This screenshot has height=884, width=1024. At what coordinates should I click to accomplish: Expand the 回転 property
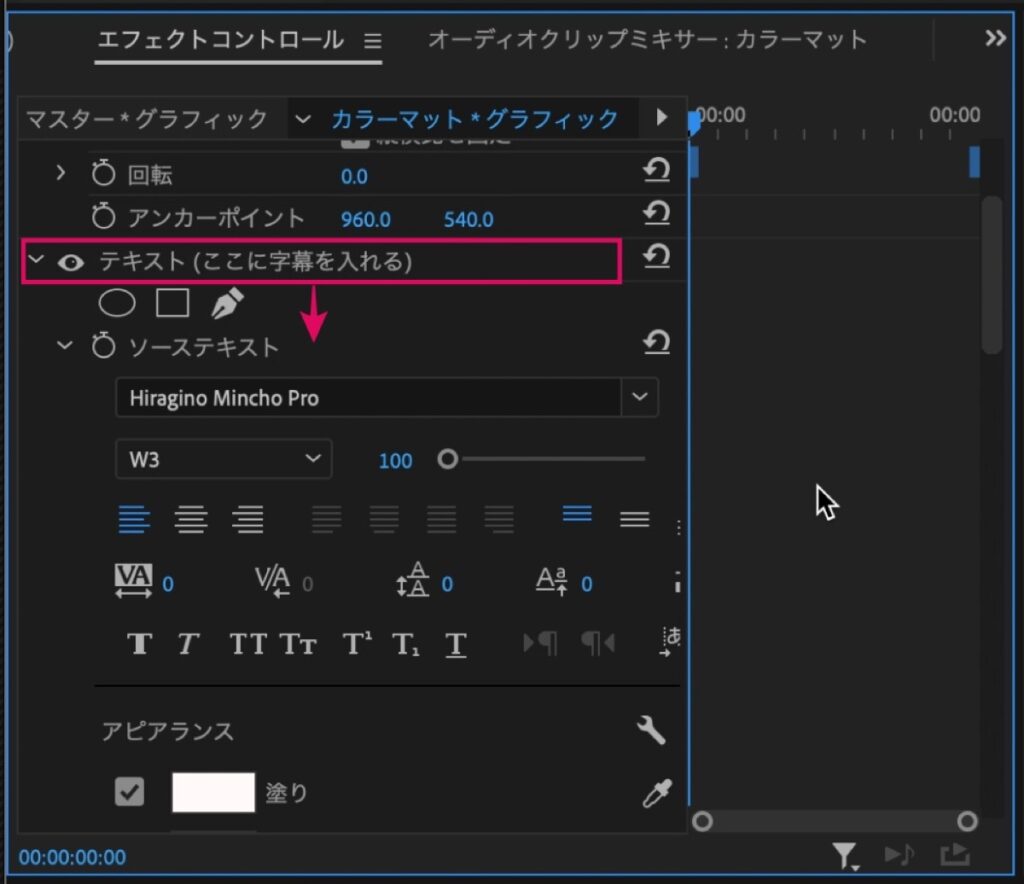pyautogui.click(x=61, y=173)
